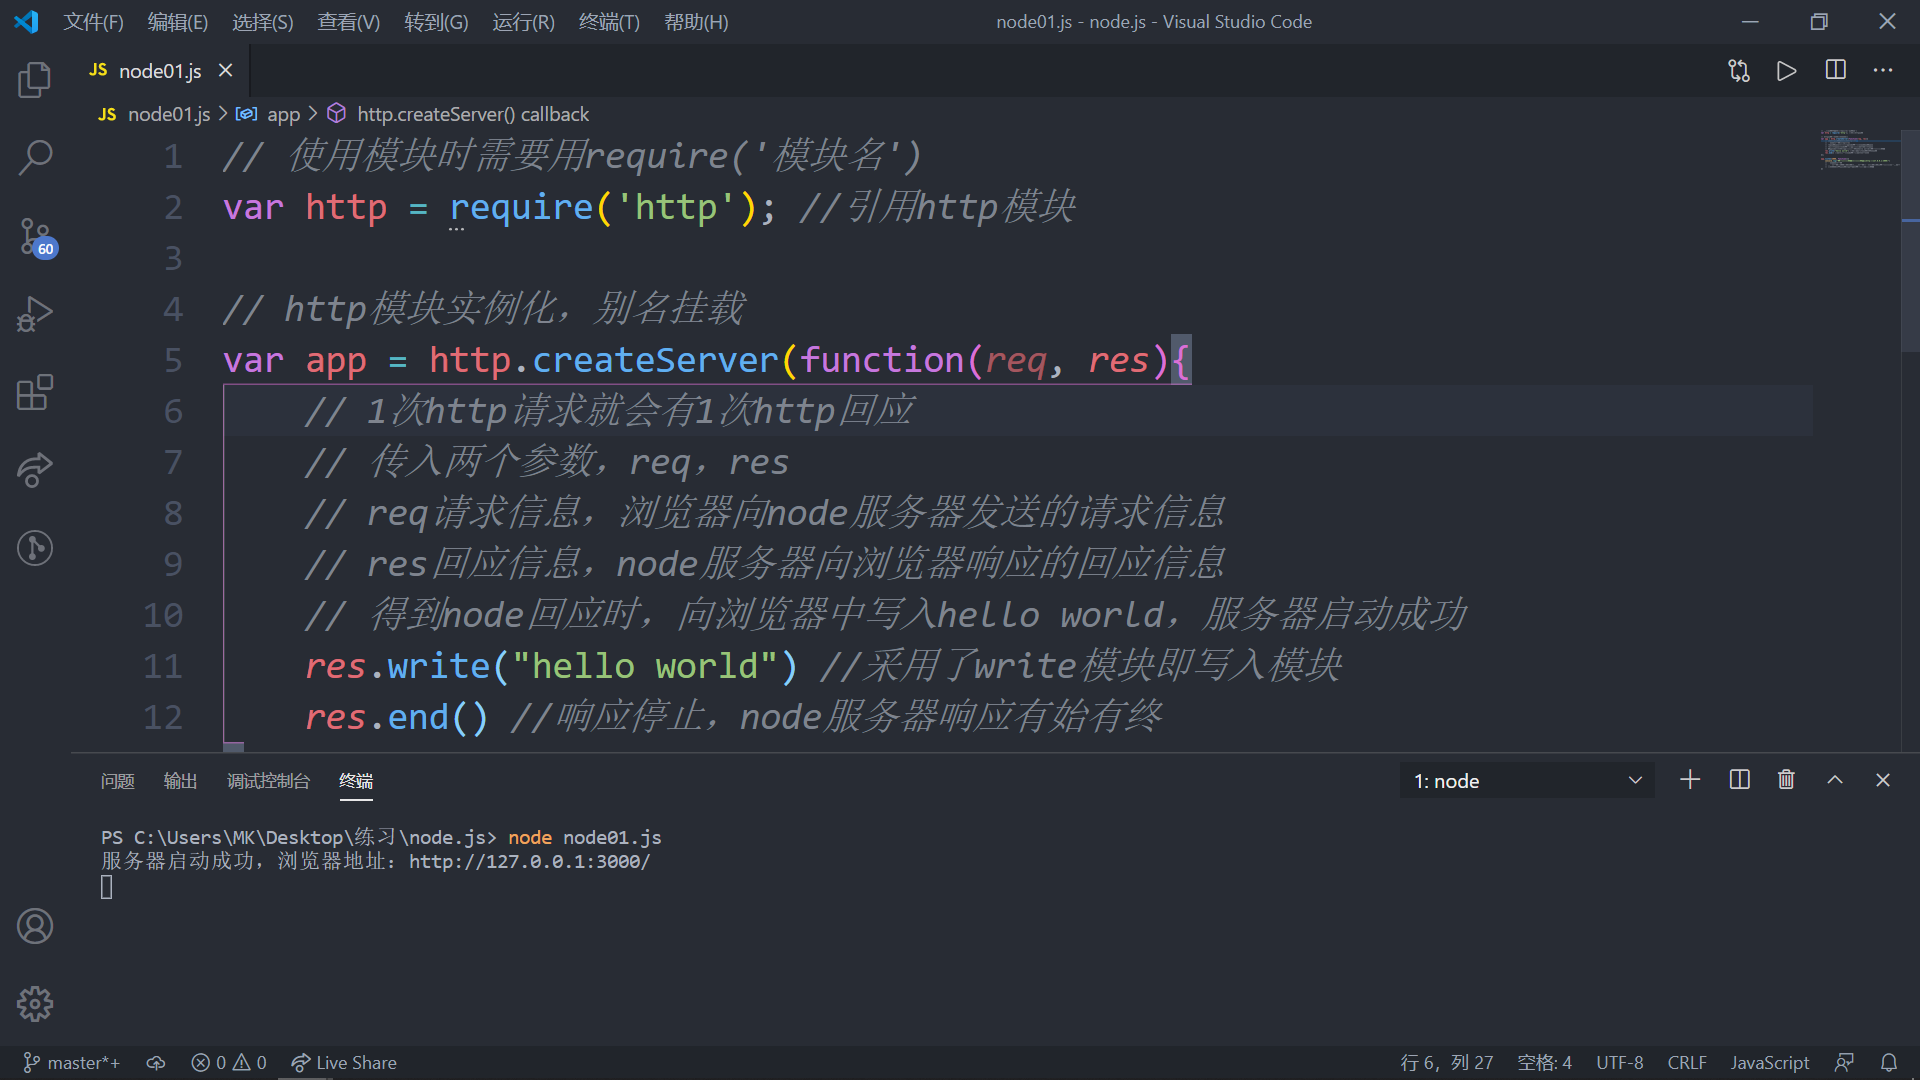The height and width of the screenshot is (1080, 1920).
Task: Open the Run and Debug view
Action: [34, 313]
